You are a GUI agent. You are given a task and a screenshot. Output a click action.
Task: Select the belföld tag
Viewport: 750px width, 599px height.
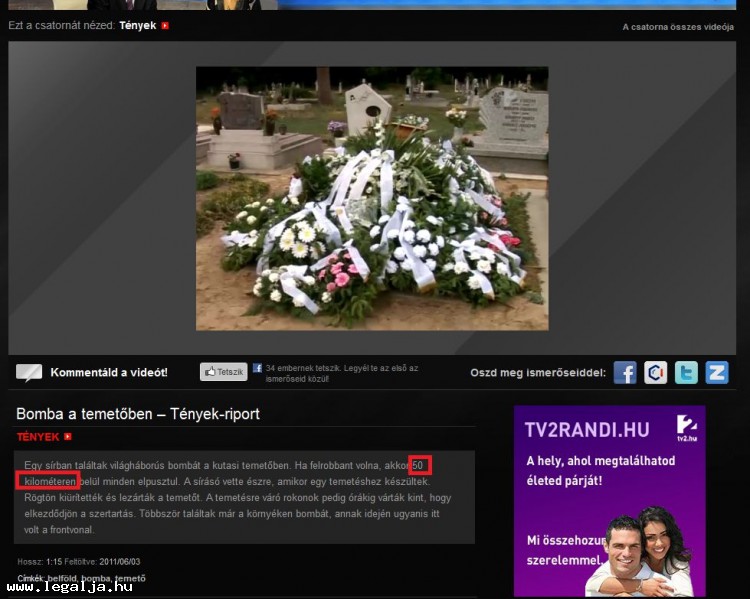[x=62, y=578]
